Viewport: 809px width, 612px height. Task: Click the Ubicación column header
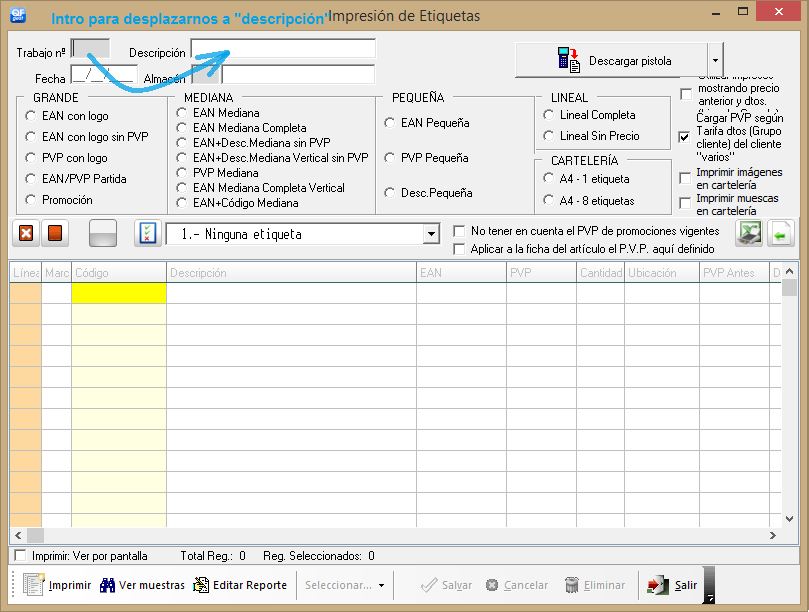pyautogui.click(x=662, y=272)
